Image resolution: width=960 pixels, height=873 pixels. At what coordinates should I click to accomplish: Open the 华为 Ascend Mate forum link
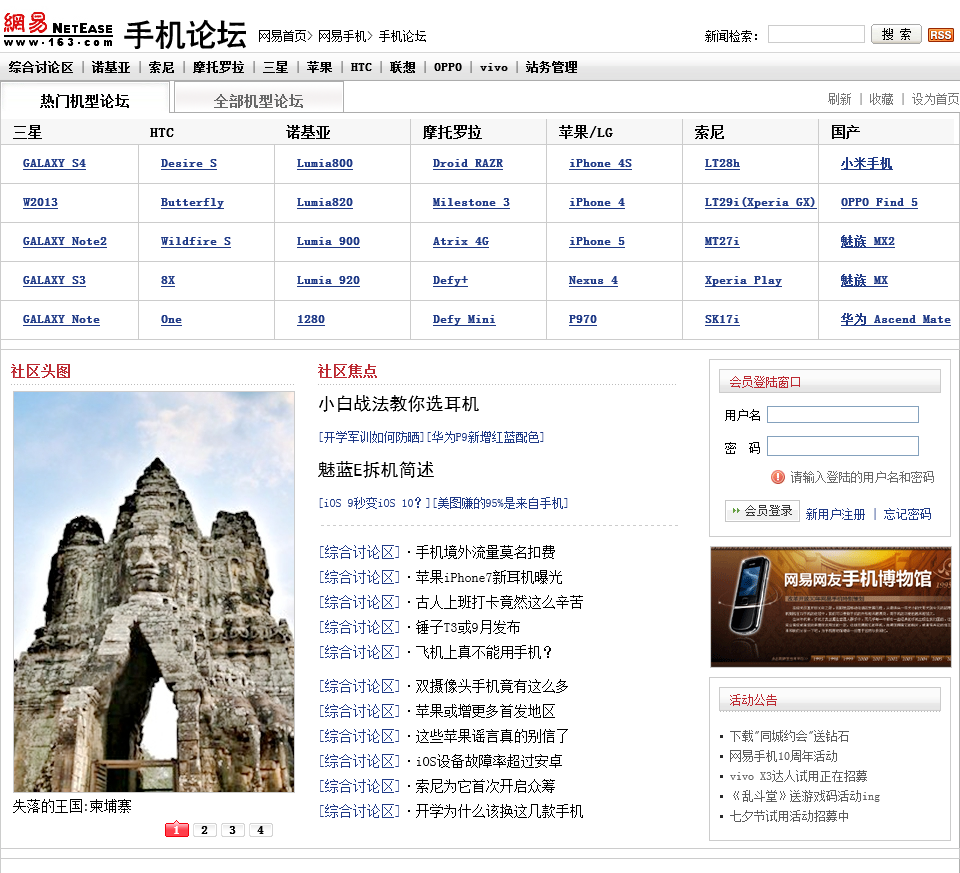896,320
